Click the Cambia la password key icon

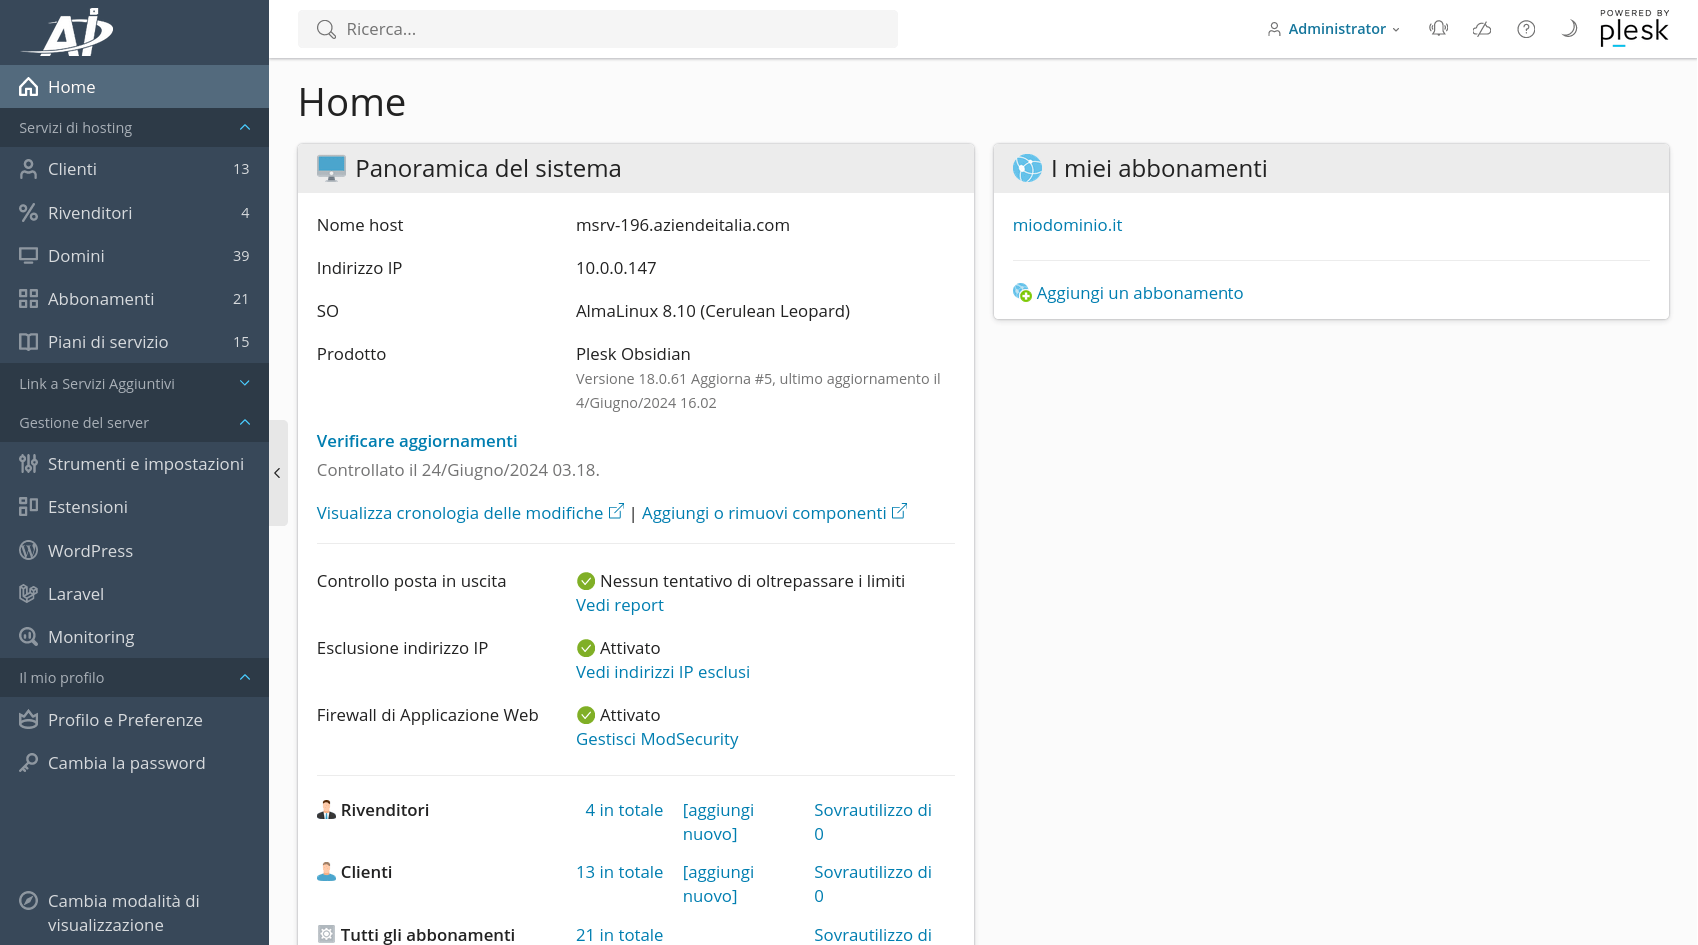point(28,763)
